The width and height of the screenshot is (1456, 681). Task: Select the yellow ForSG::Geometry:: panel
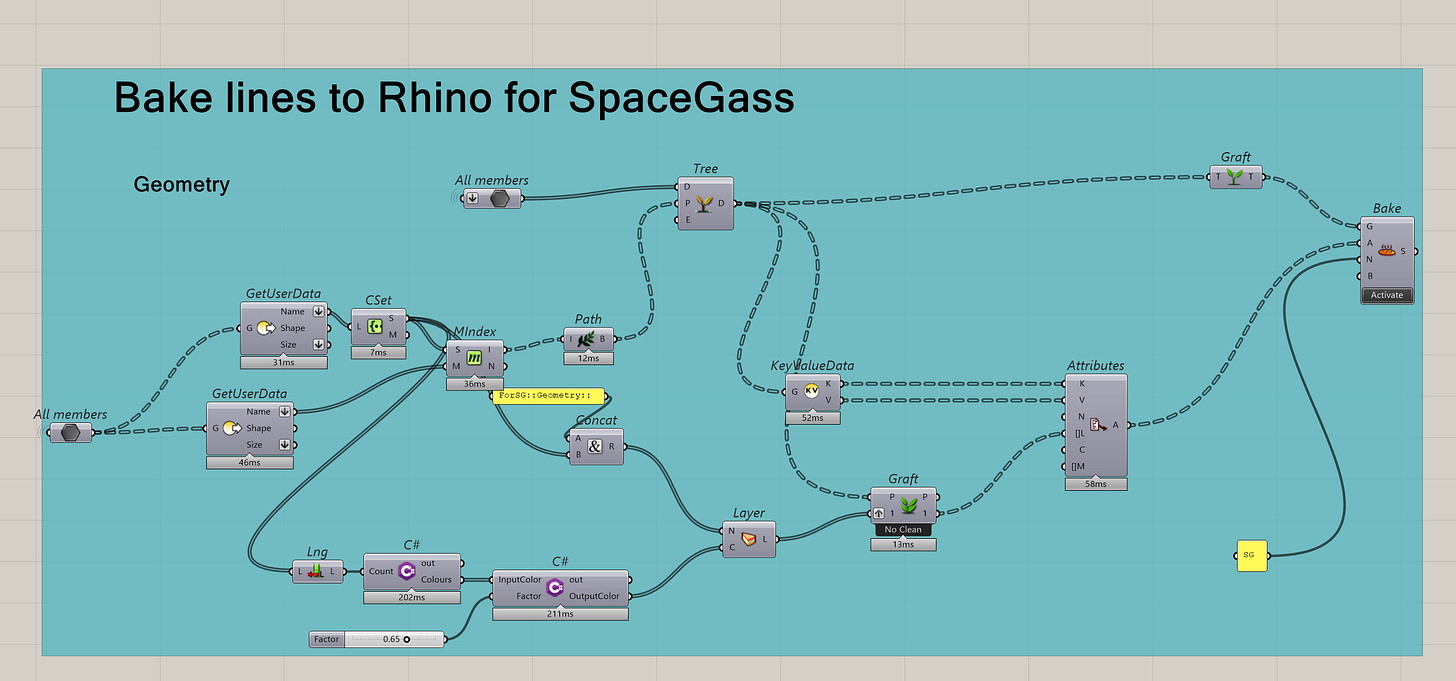[x=549, y=395]
